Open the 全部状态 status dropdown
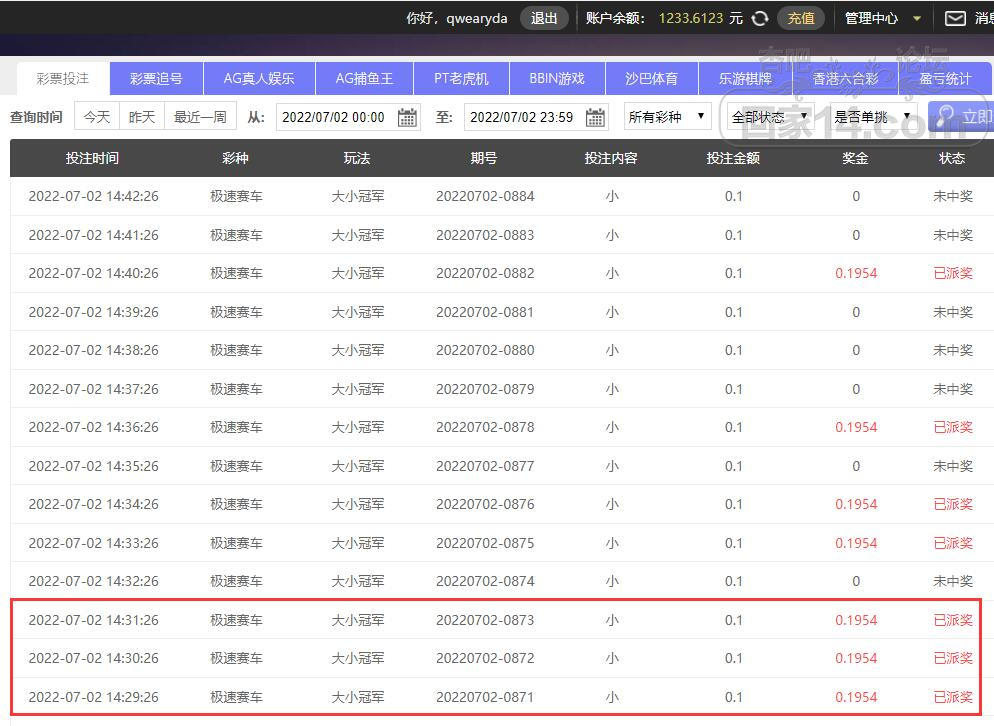Image resolution: width=994 pixels, height=726 pixels. pos(770,117)
